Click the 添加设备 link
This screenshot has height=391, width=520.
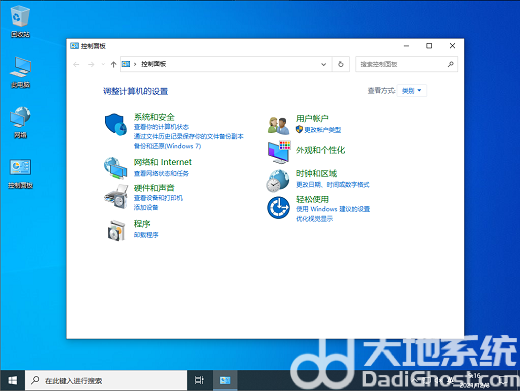146,207
